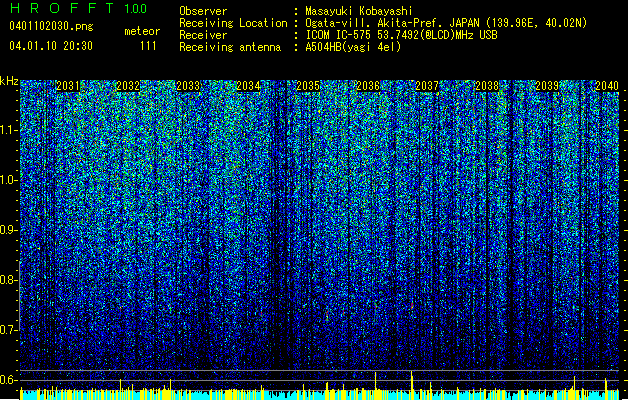Screen dimensions: 629x400
Task: Click the 'Receiving antenna' label
Action: pyautogui.click(x=230, y=47)
